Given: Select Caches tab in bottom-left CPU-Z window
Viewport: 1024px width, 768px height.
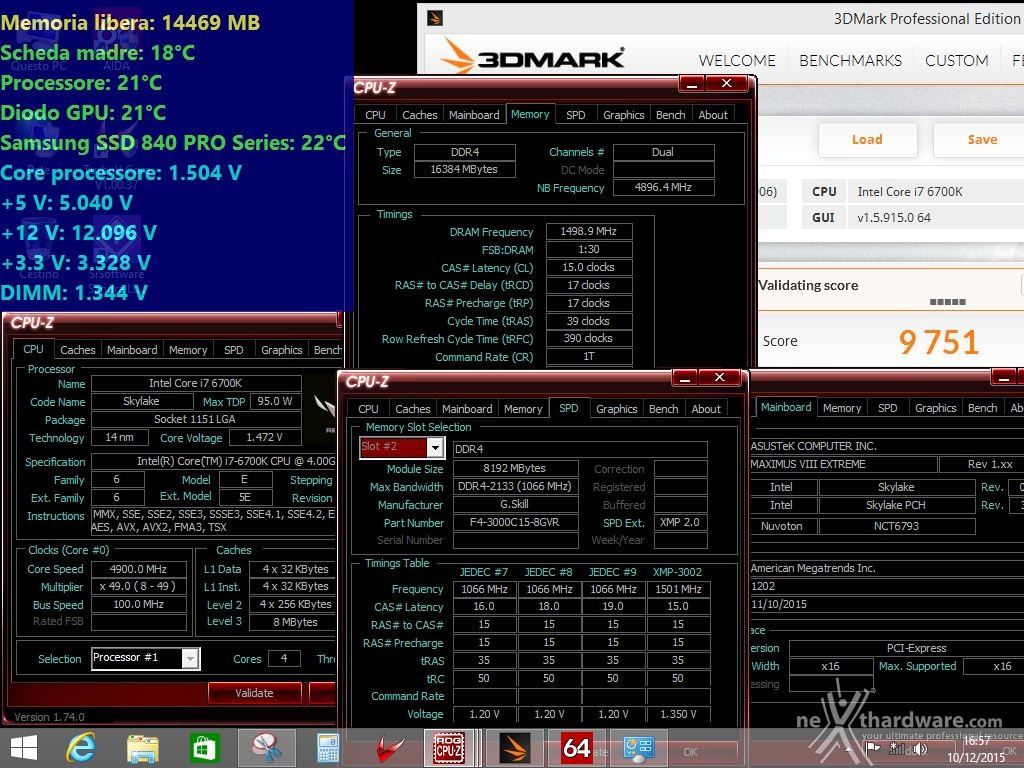Looking at the screenshot, I should click(78, 350).
